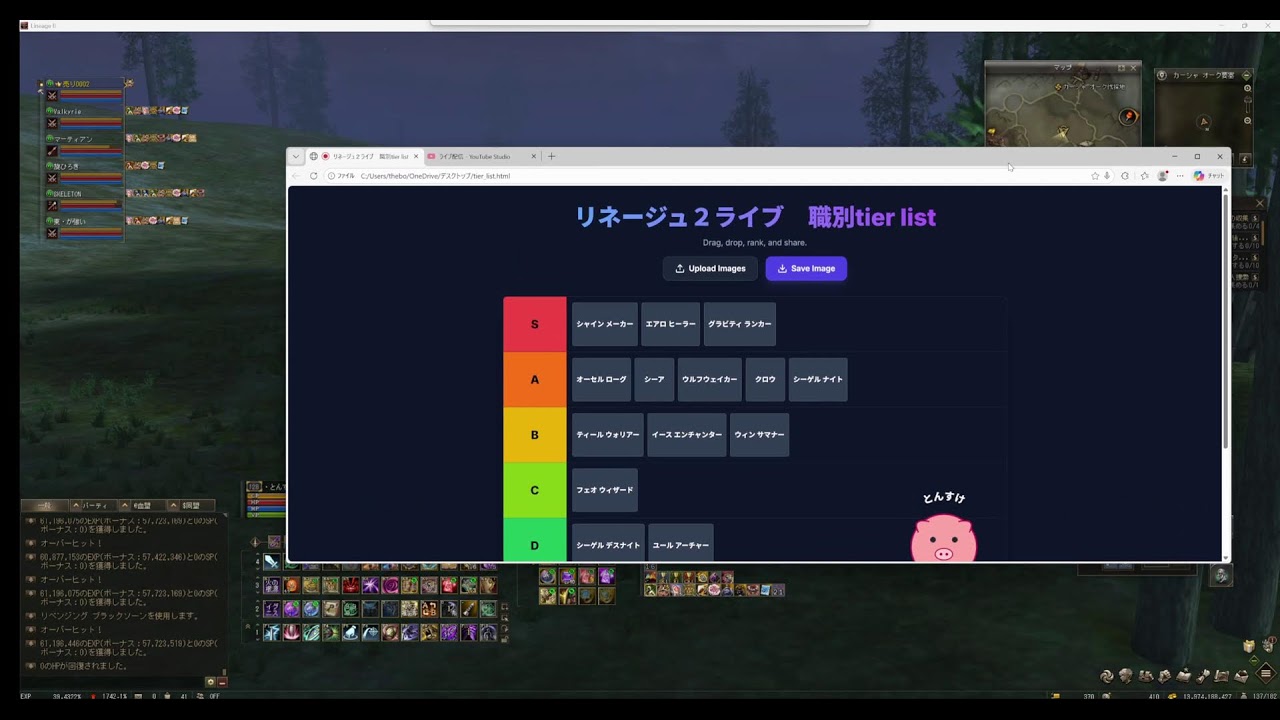Select the 一般 chat tab in game

[x=44, y=506]
